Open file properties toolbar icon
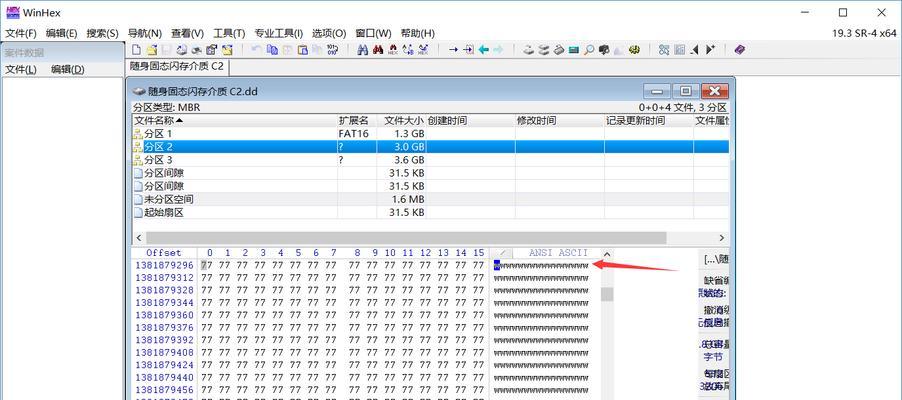 coord(212,49)
